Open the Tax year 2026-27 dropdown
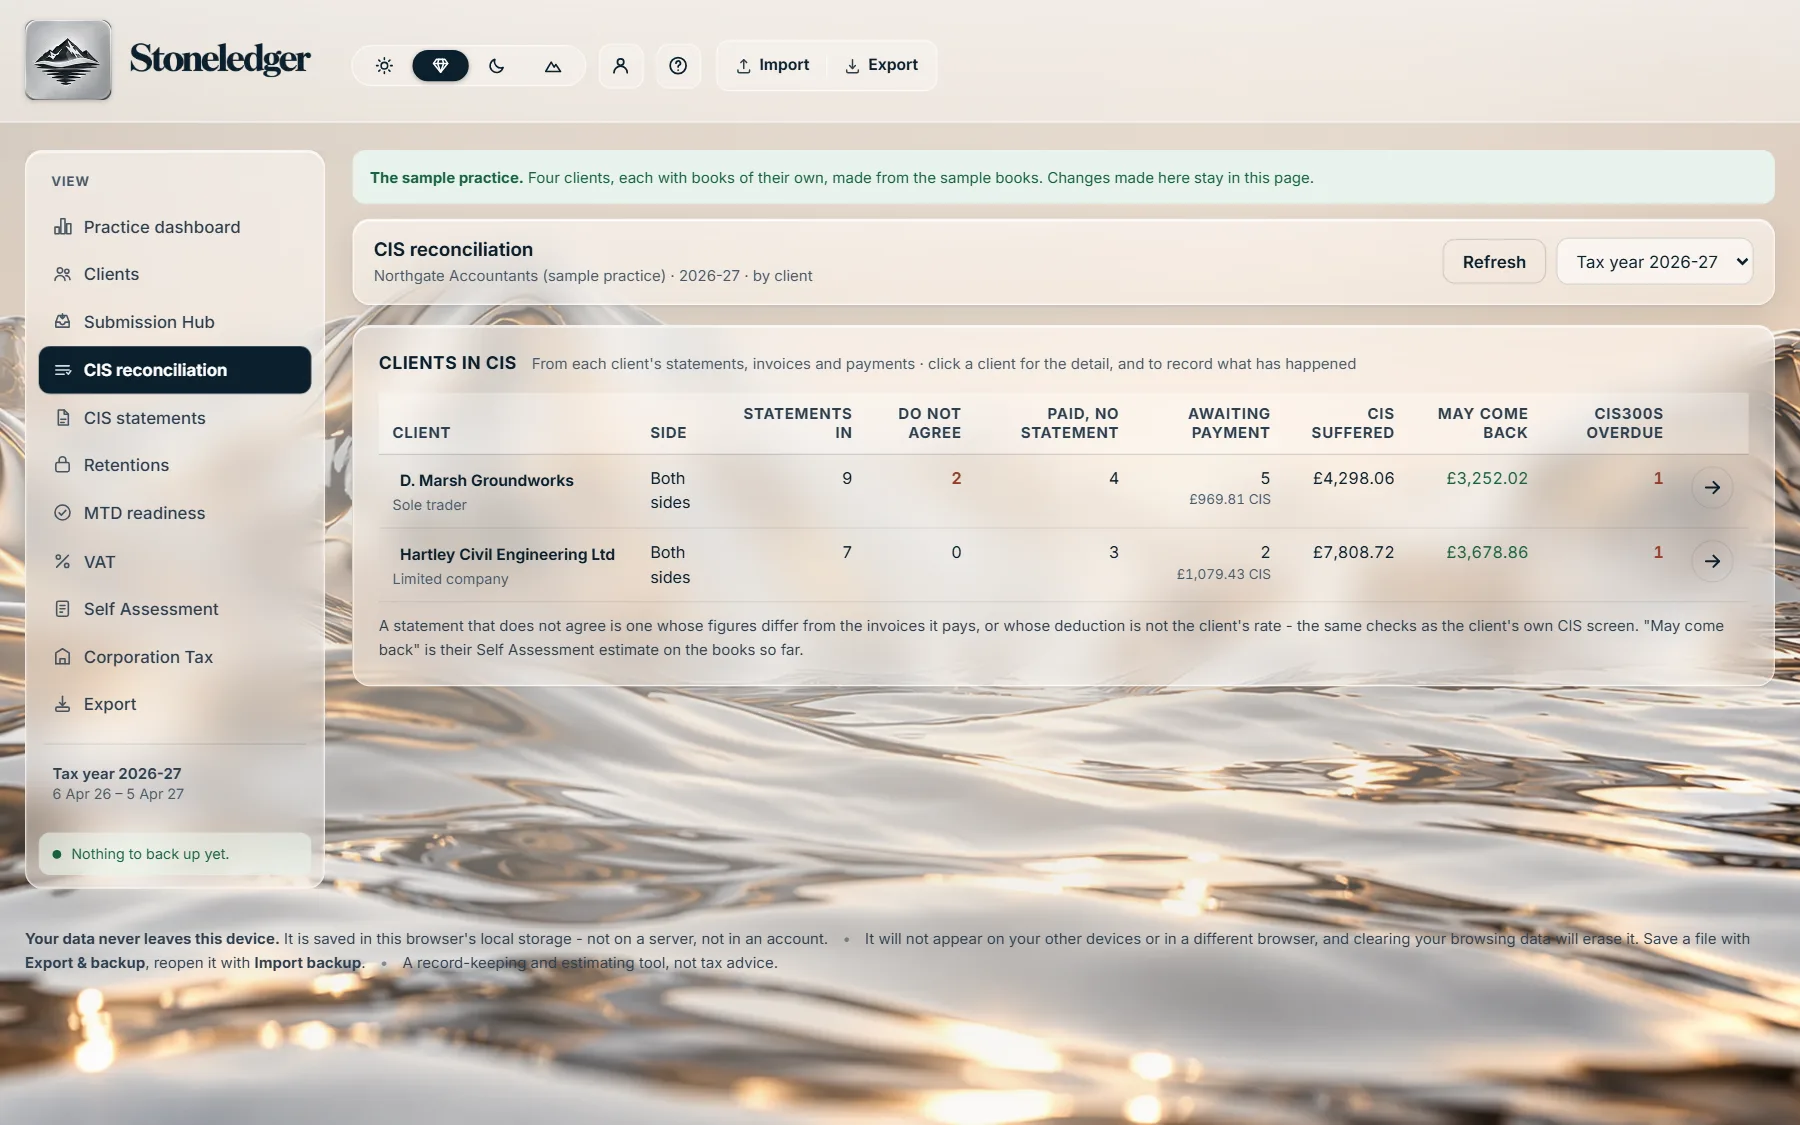The height and width of the screenshot is (1125, 1800). click(1655, 262)
